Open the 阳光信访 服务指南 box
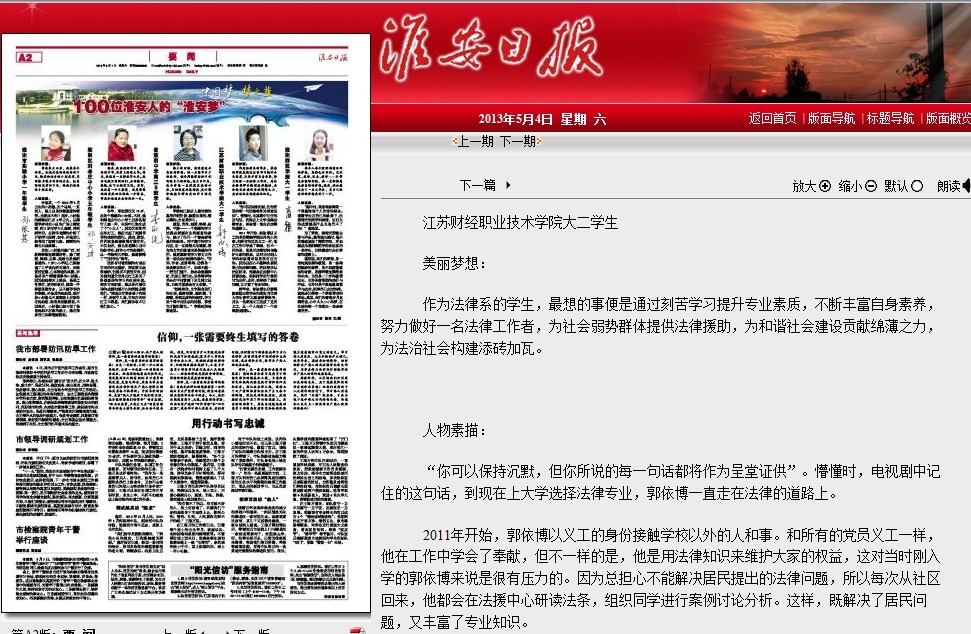 (x=228, y=580)
